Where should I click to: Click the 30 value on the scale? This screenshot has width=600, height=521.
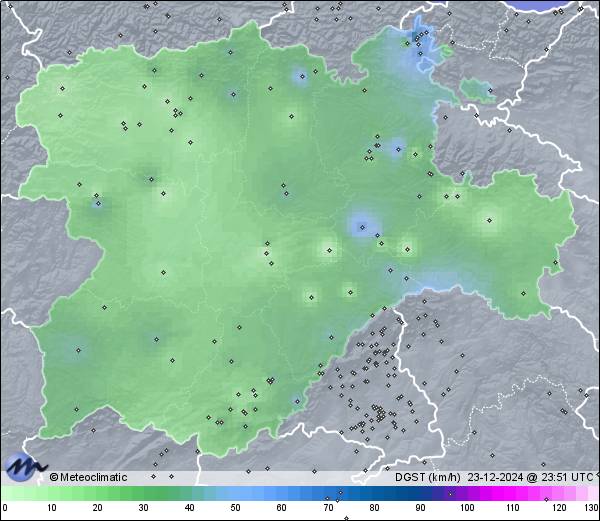pos(143,508)
